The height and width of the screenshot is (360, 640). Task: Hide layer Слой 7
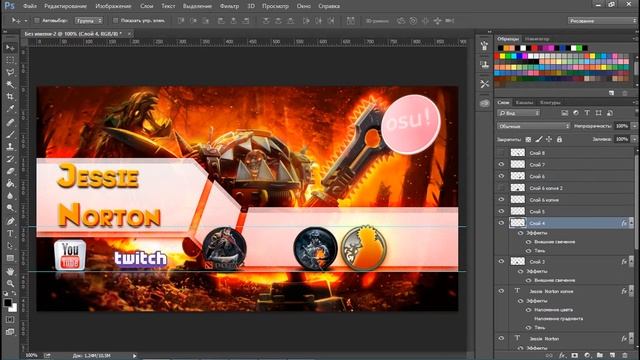click(501, 164)
